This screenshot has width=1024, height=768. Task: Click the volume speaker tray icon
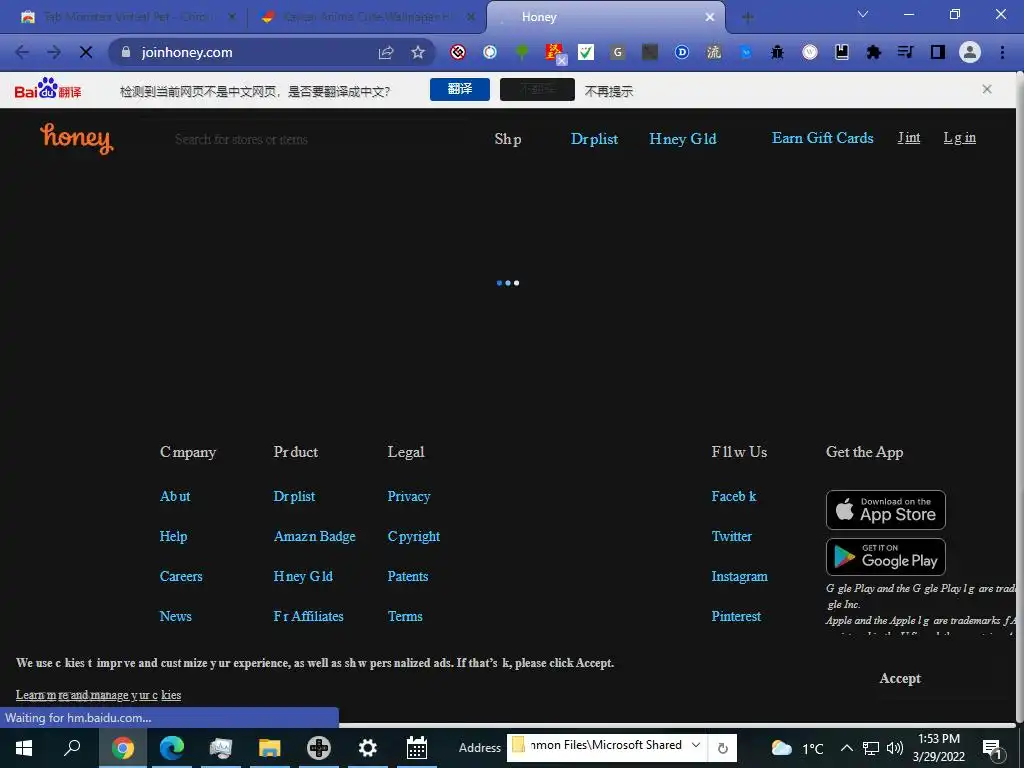pyautogui.click(x=895, y=748)
